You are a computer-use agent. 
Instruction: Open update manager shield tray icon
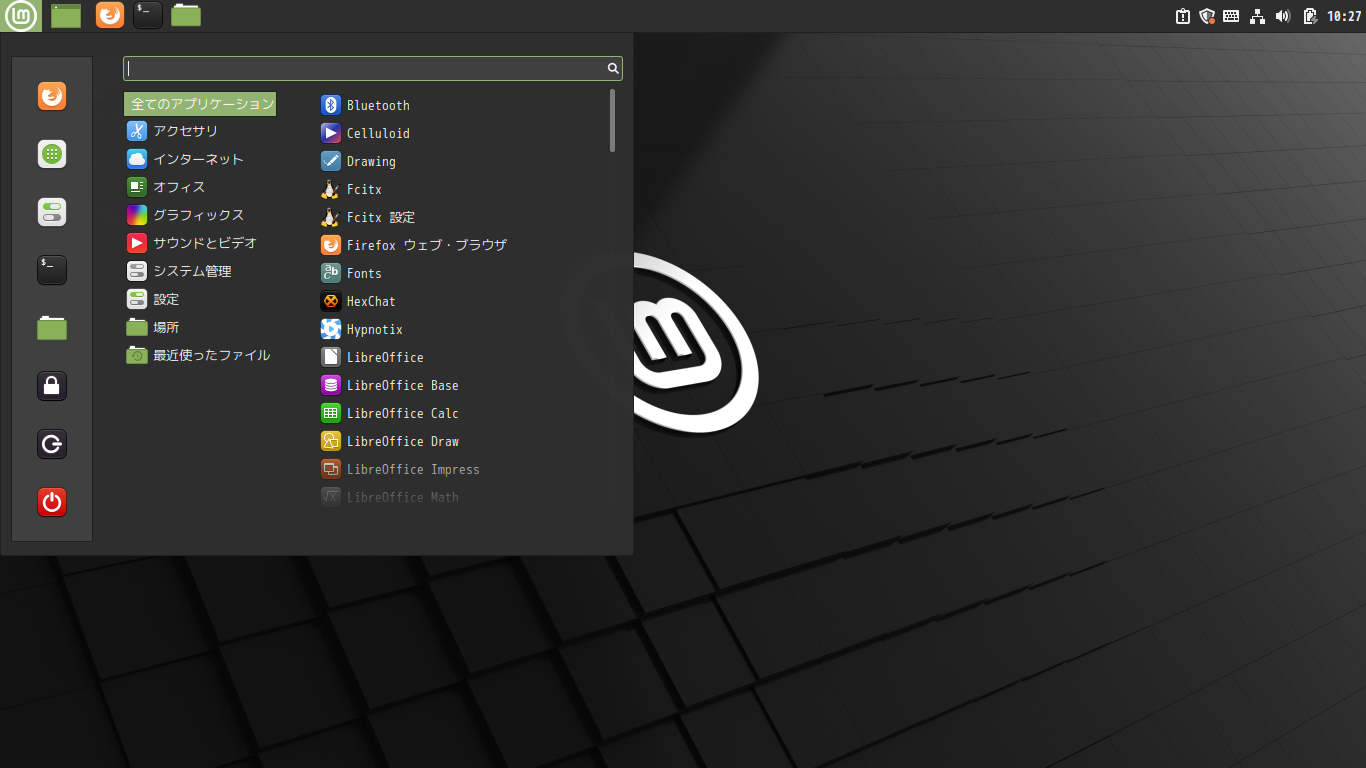[1207, 16]
